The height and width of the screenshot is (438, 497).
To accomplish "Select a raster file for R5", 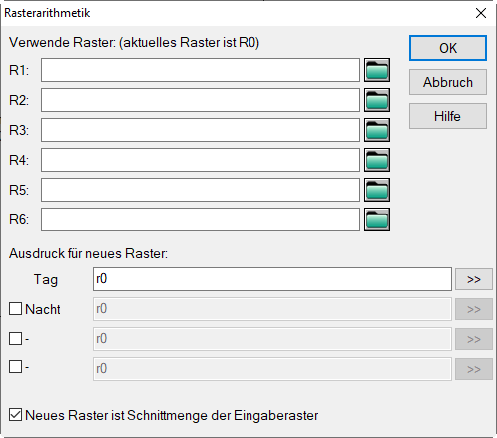I will 377,190.
